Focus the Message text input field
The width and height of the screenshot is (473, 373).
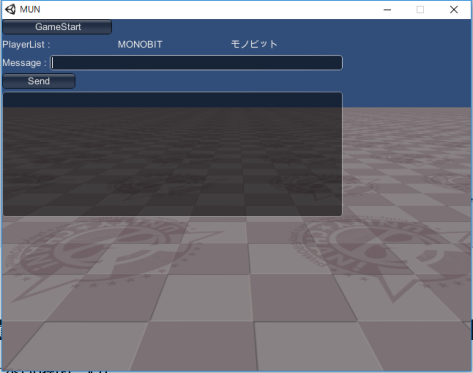click(x=196, y=63)
